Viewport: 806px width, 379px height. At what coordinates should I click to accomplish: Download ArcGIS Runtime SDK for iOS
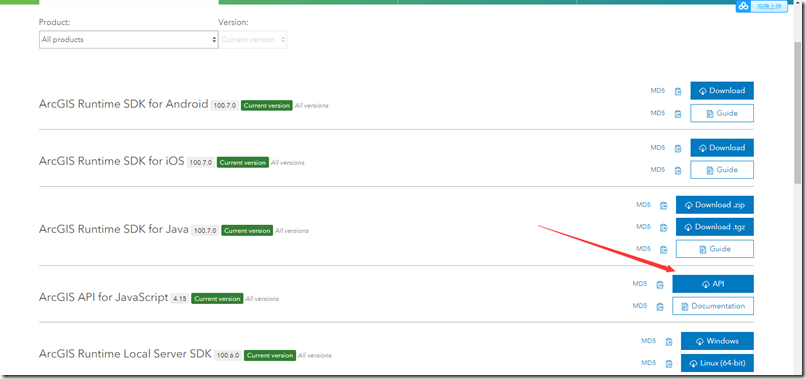pyautogui.click(x=722, y=148)
